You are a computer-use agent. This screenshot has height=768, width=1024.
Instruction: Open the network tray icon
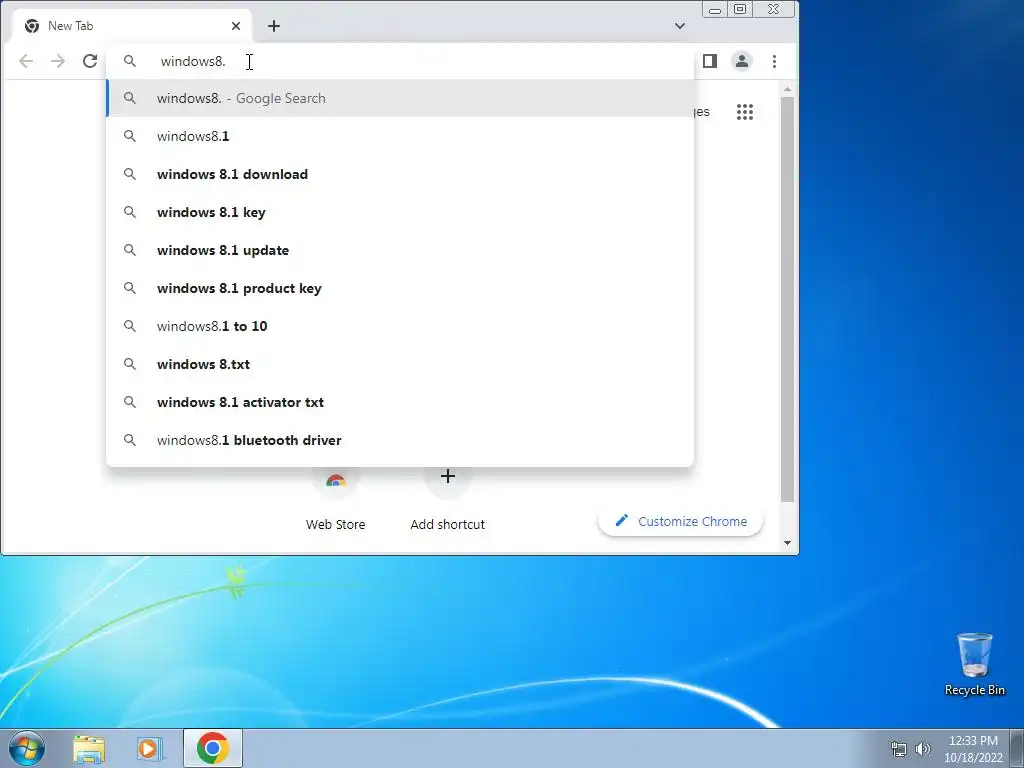pyautogui.click(x=899, y=749)
